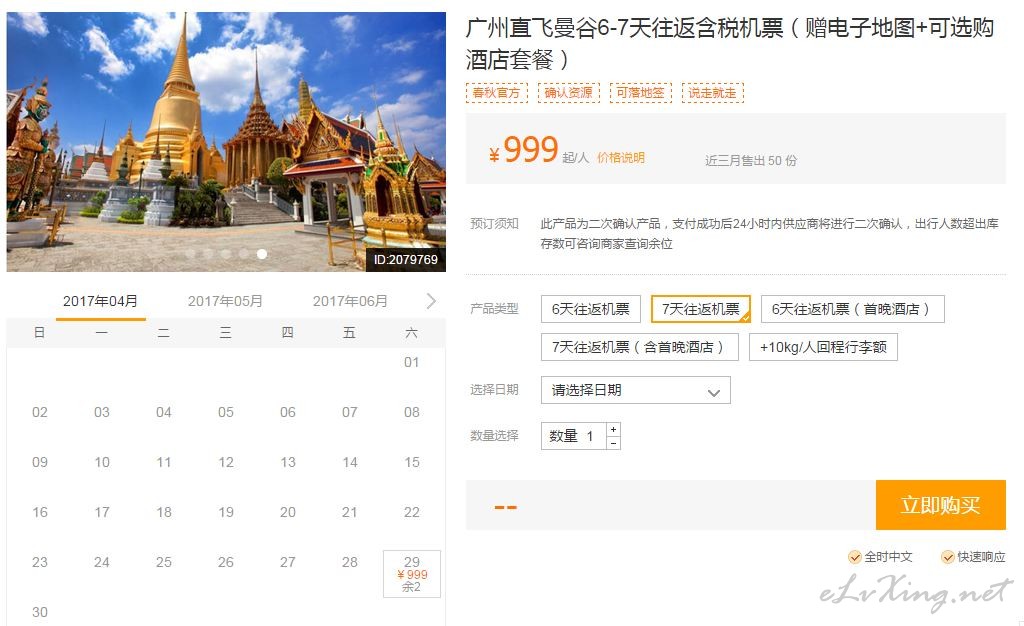Click the ¥999 headline price

pyautogui.click(x=524, y=150)
